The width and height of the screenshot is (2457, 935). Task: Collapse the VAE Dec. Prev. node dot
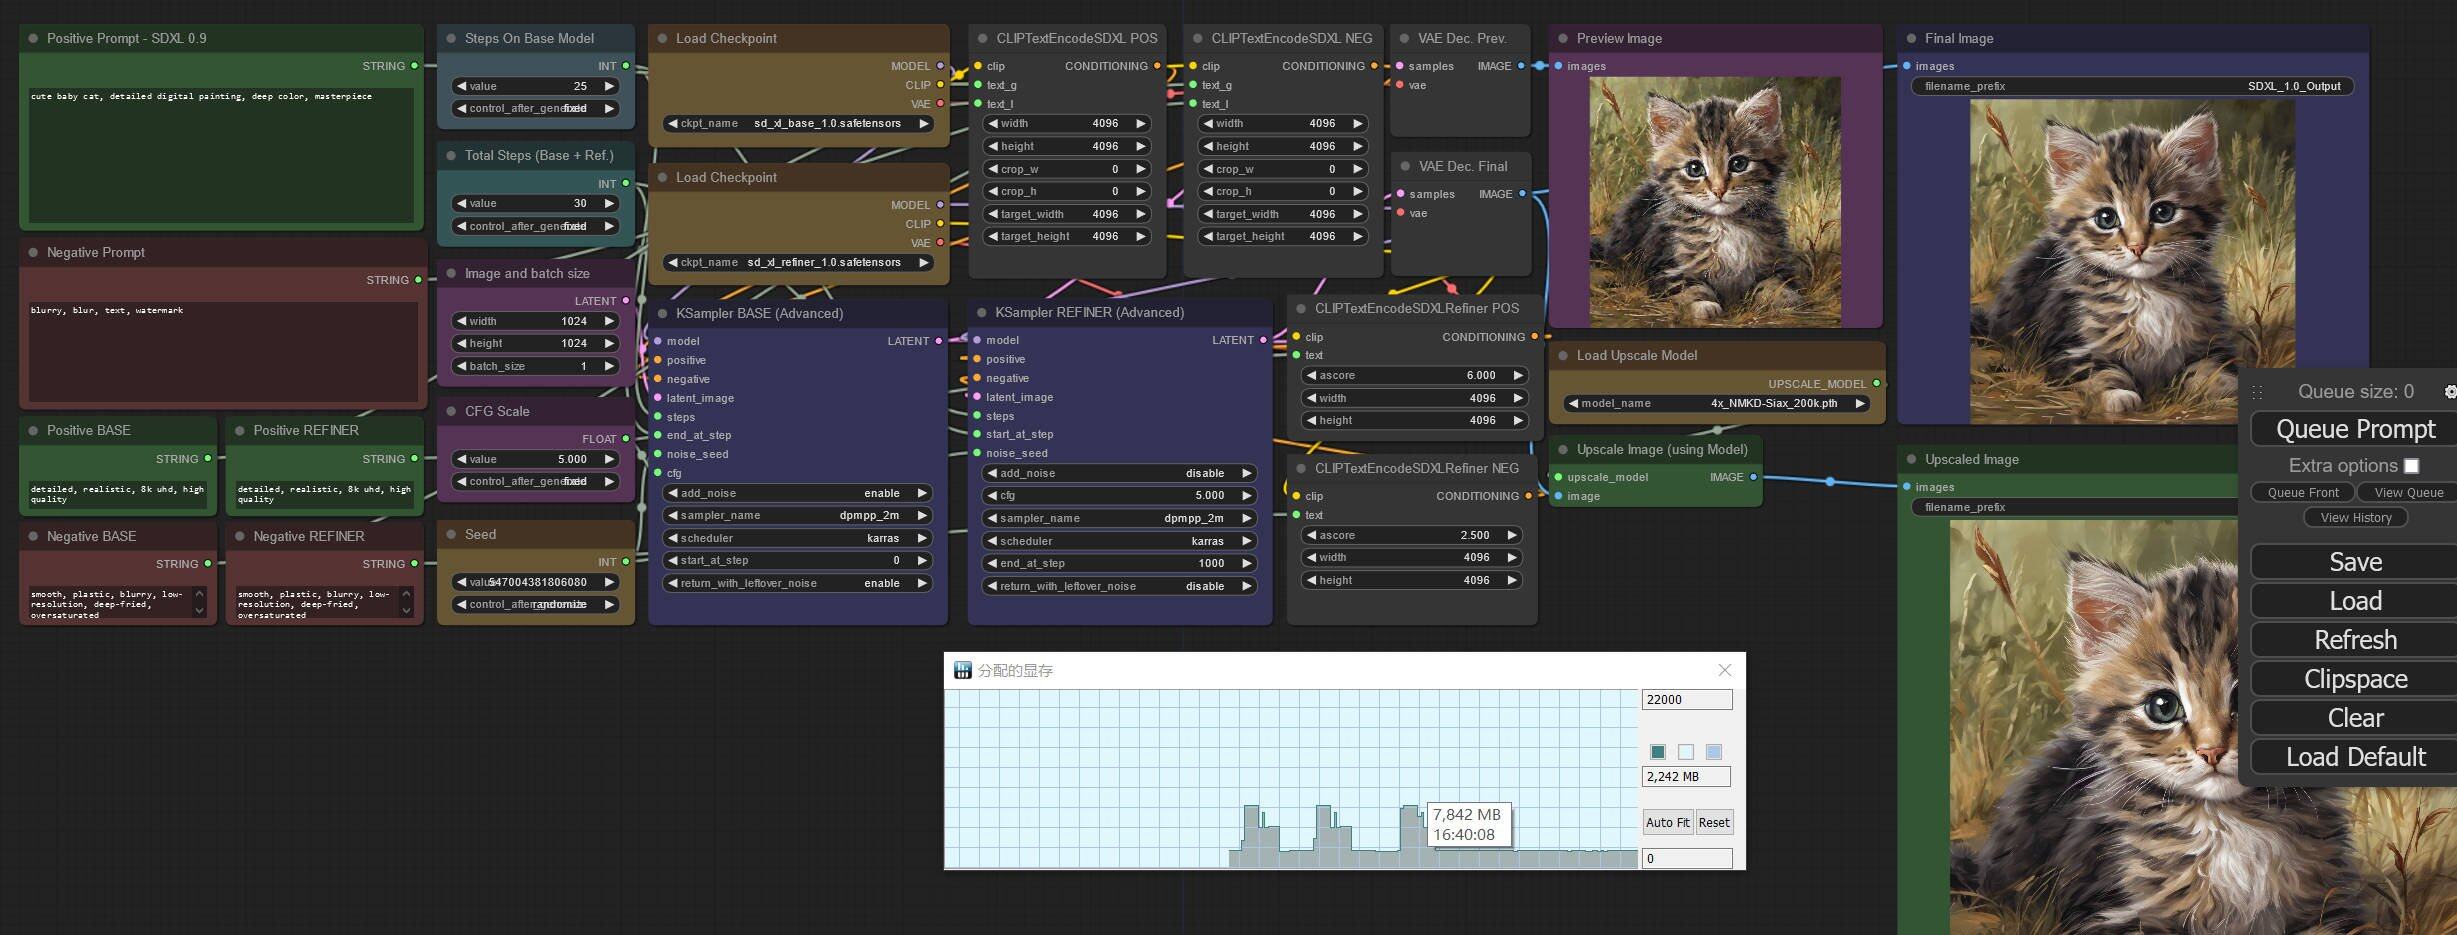coord(1404,38)
